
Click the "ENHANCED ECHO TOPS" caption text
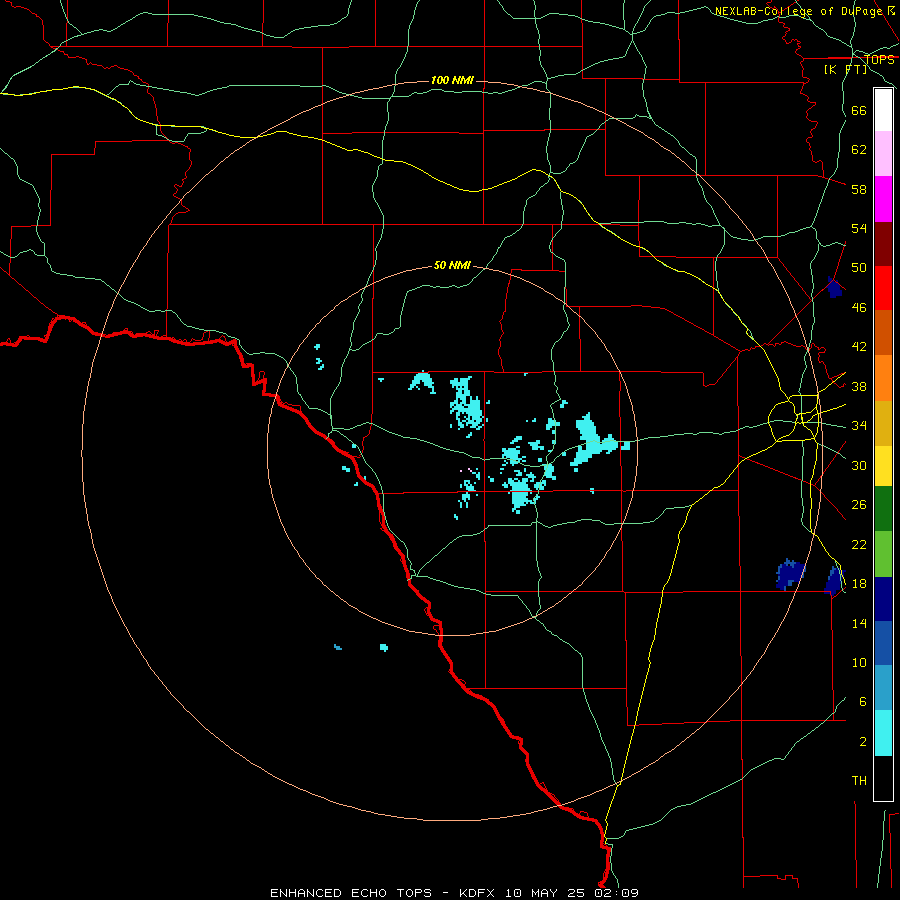tap(351, 893)
